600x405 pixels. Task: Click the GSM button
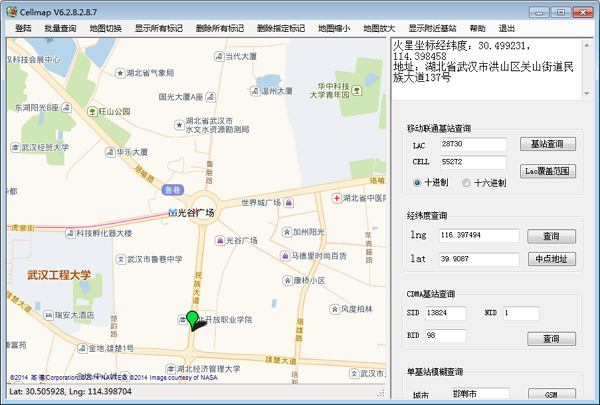(551, 394)
